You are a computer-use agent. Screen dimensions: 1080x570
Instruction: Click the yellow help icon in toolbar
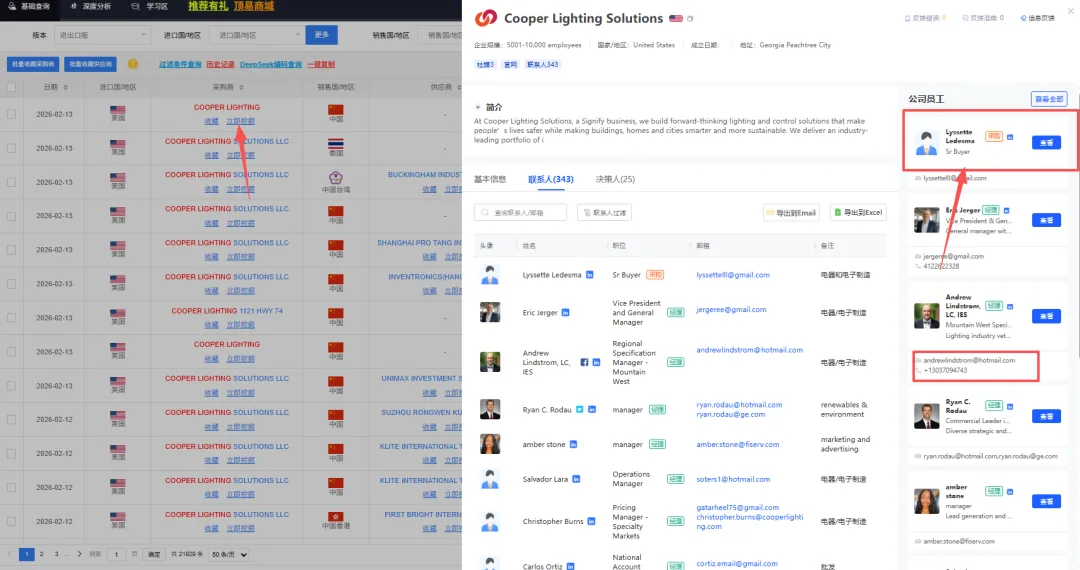pos(133,64)
